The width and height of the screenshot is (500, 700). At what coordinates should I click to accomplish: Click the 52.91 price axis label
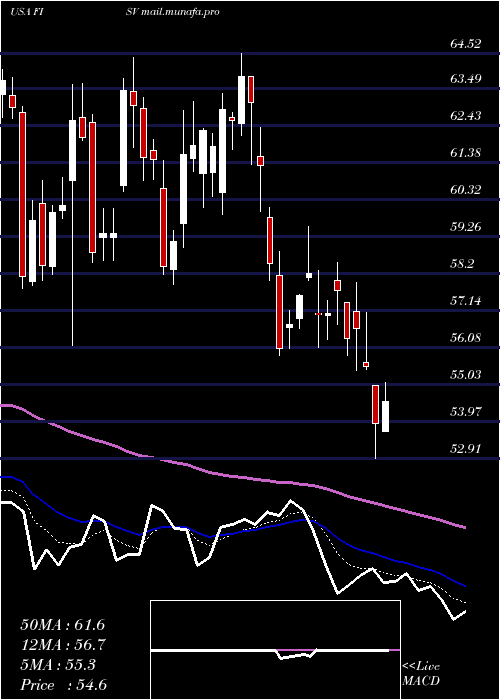pyautogui.click(x=466, y=449)
